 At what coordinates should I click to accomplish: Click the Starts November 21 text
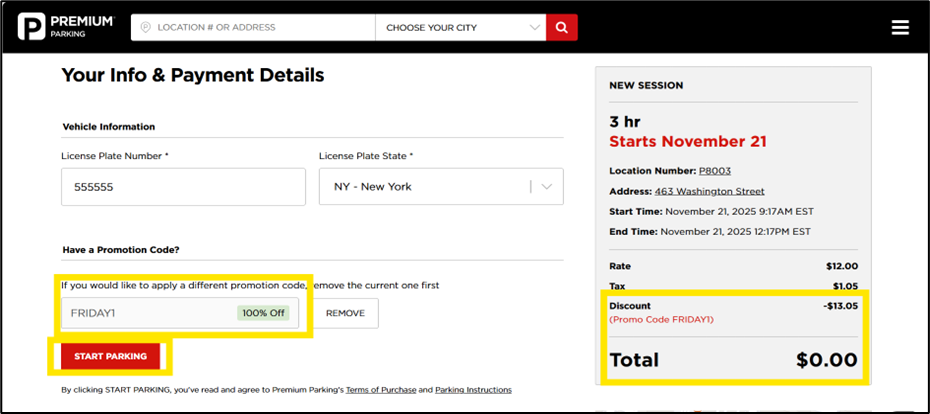[688, 142]
